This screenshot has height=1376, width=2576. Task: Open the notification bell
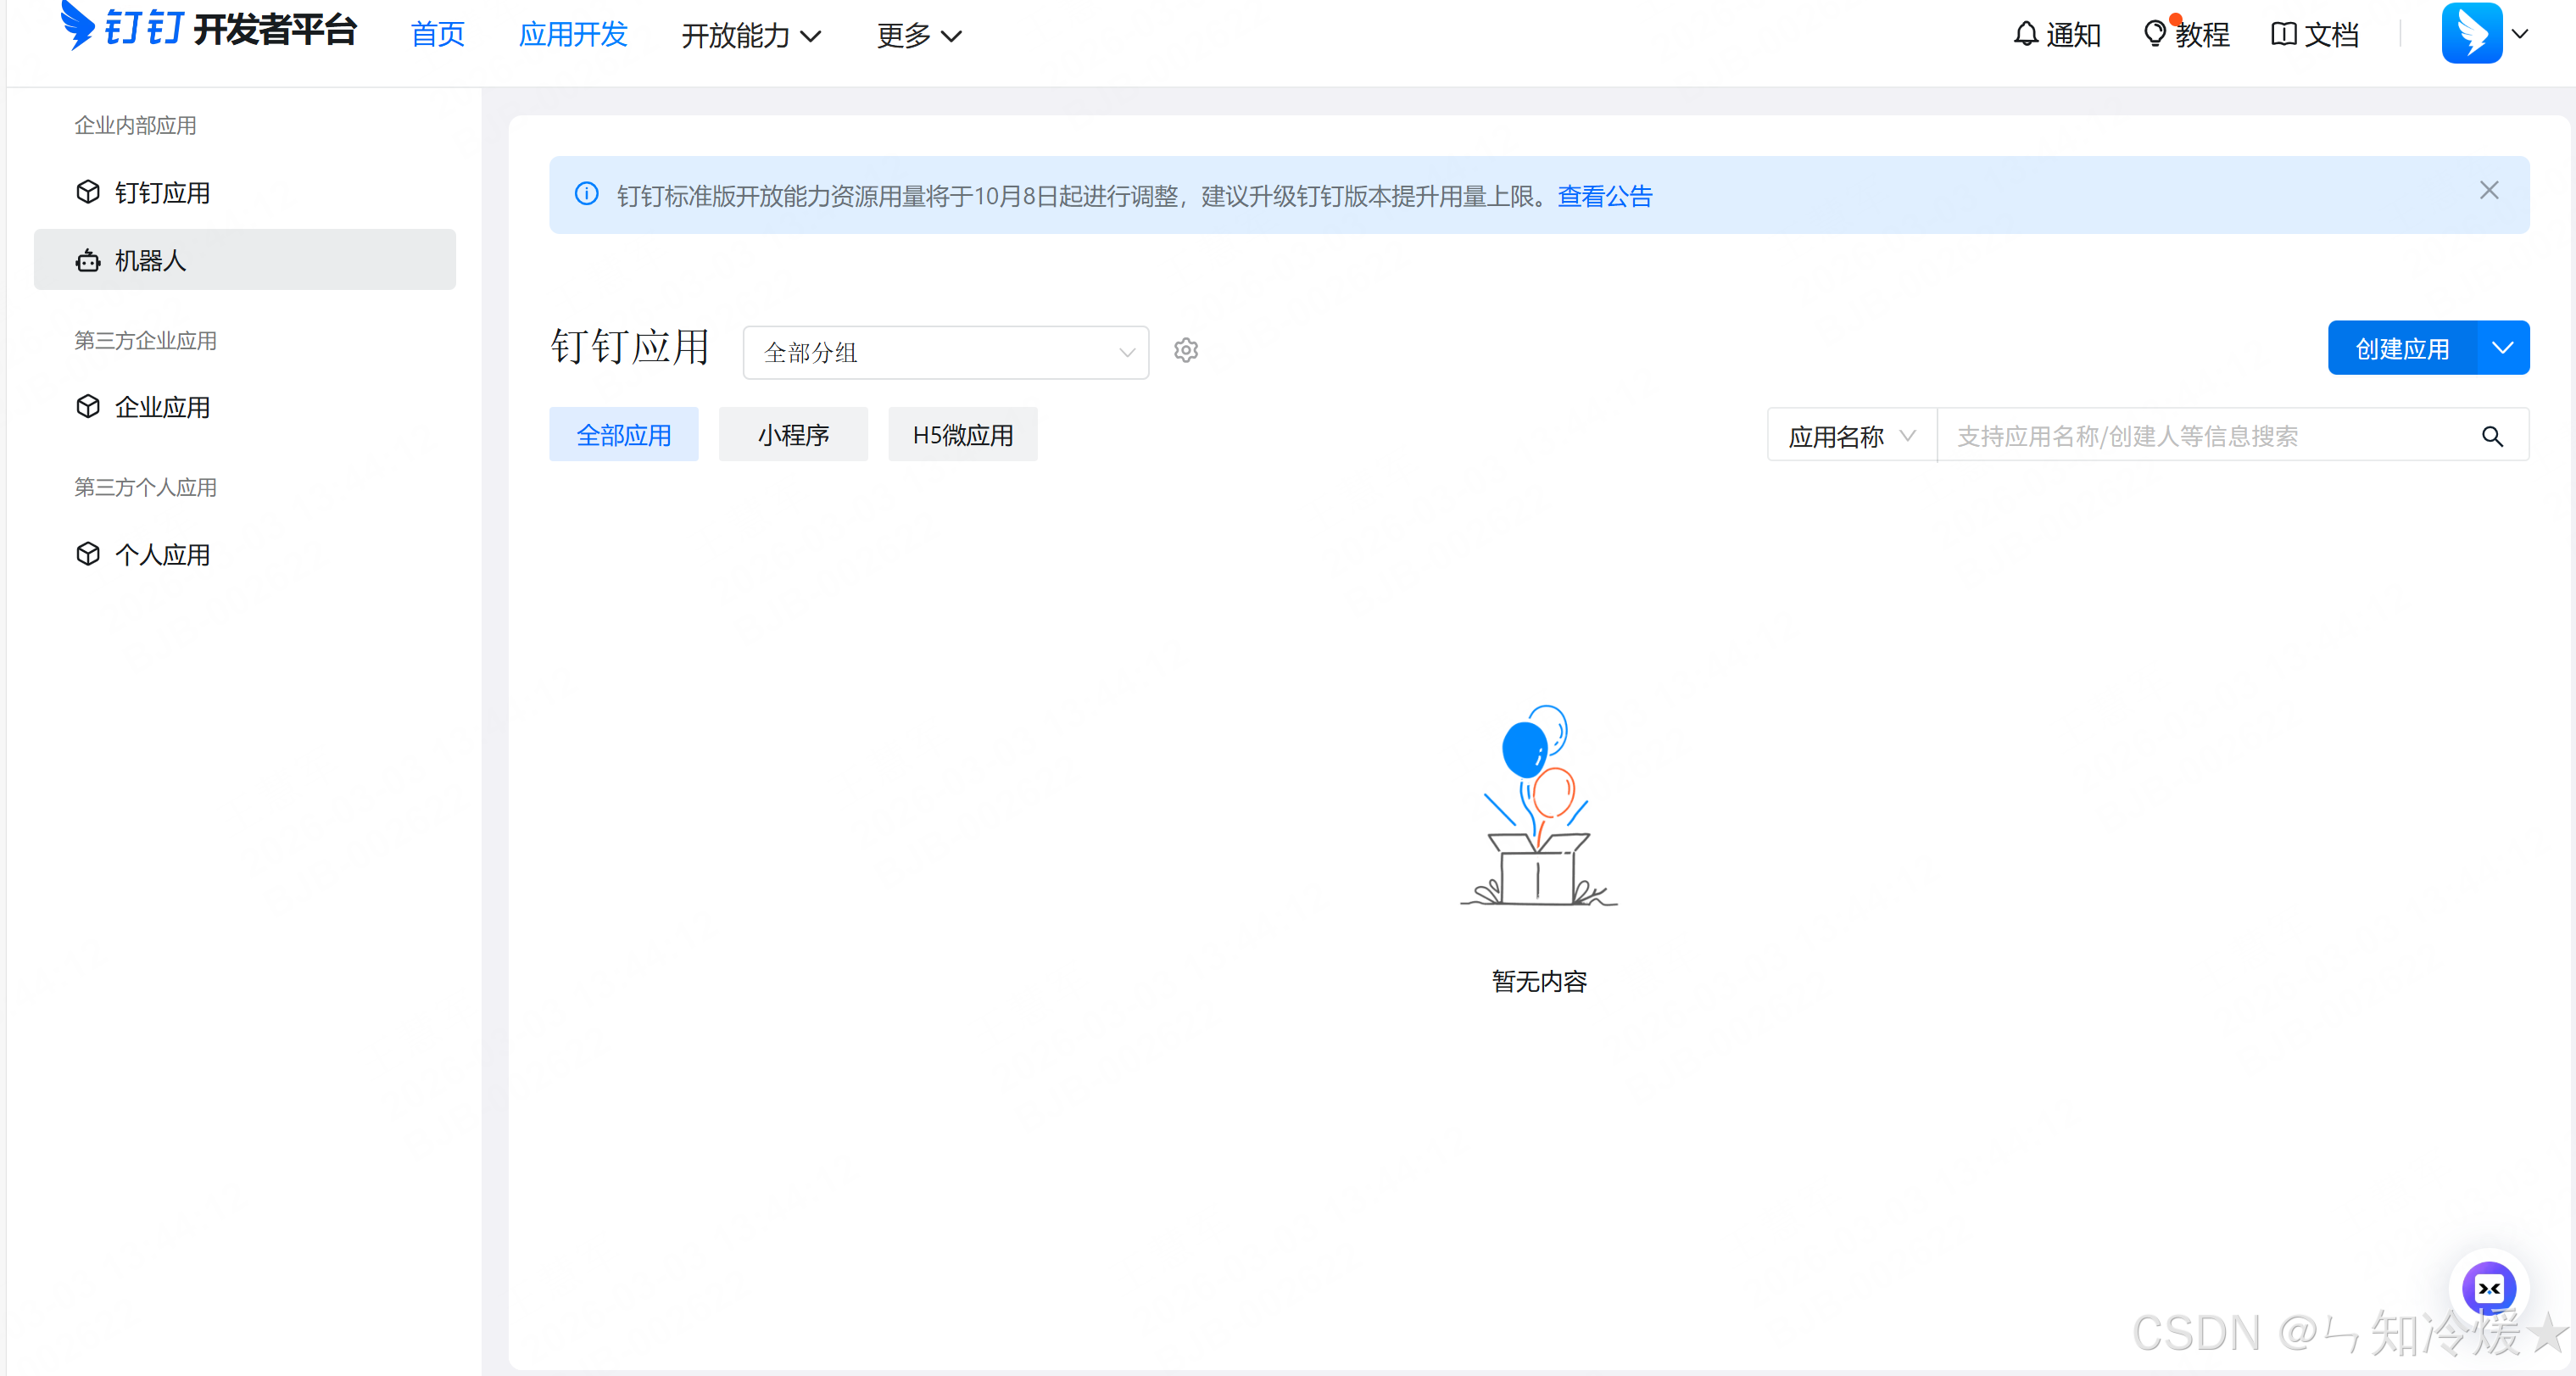coord(2025,33)
